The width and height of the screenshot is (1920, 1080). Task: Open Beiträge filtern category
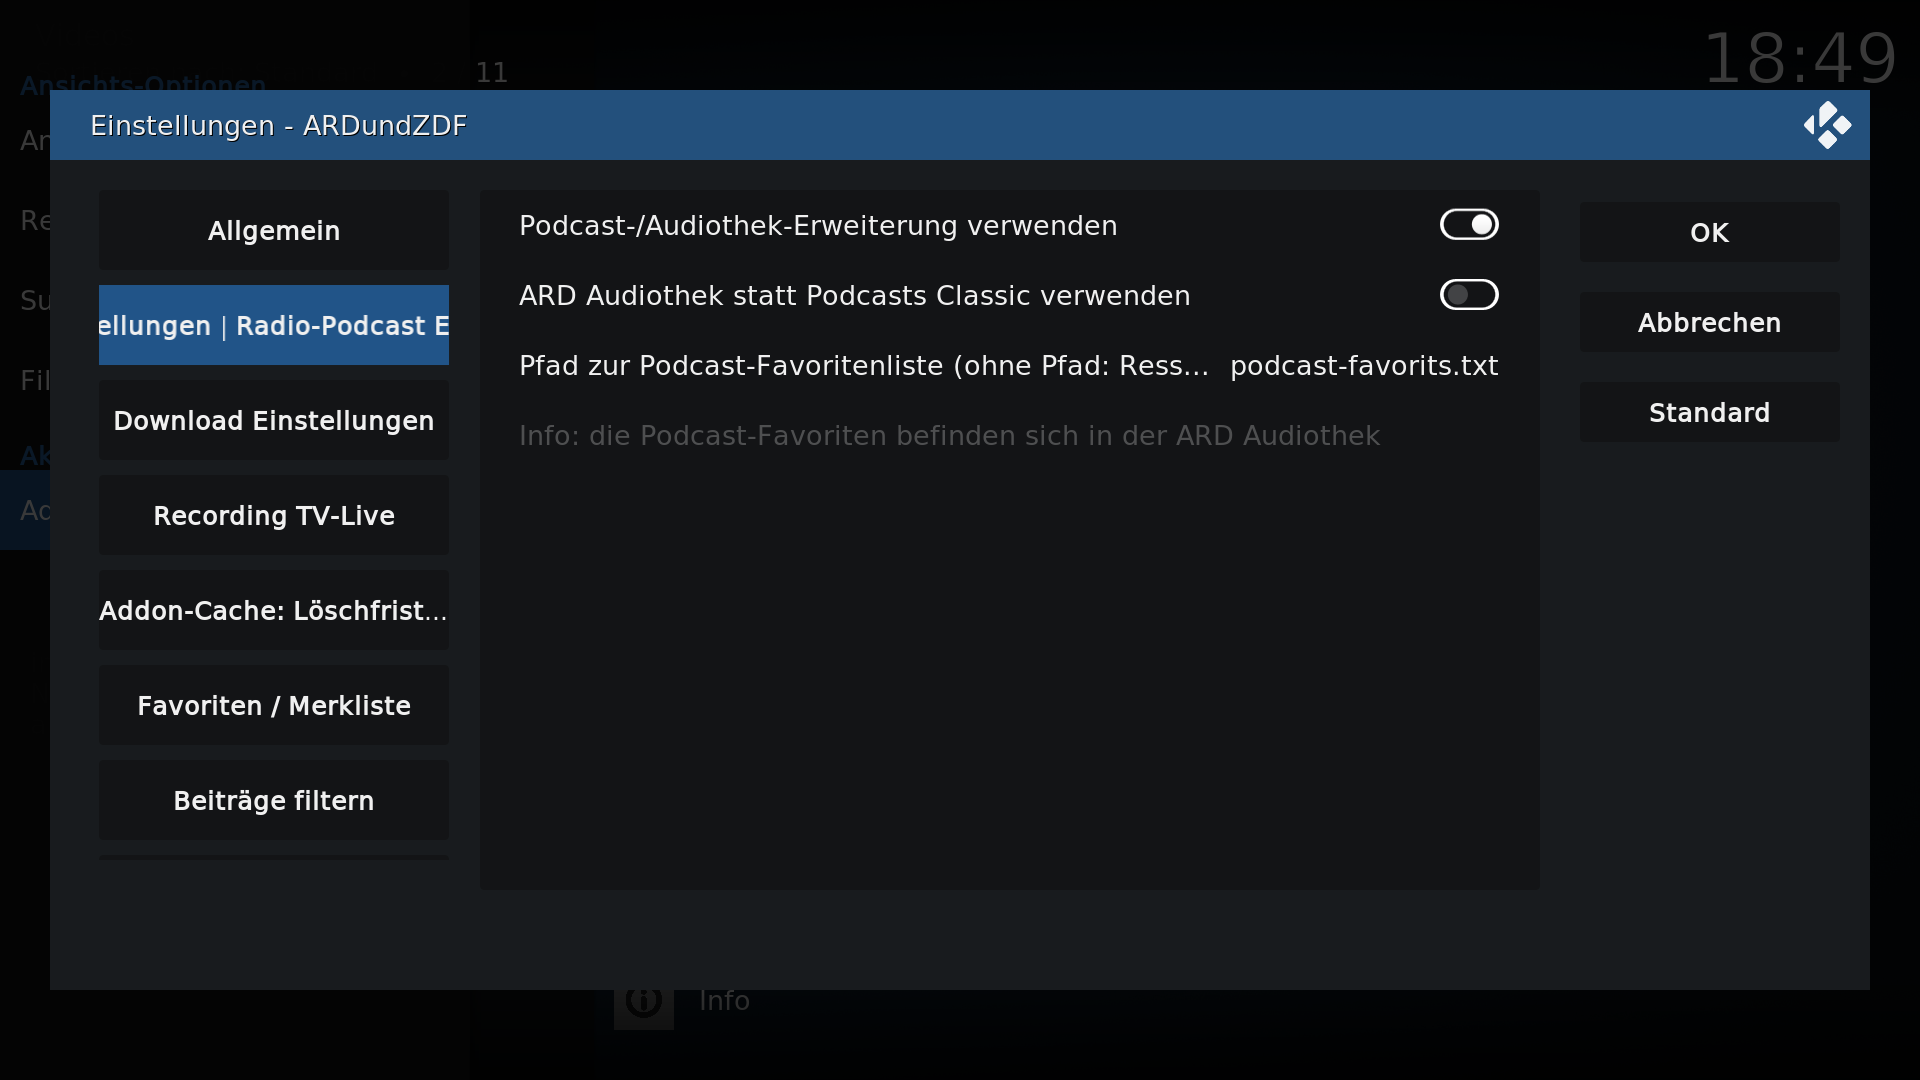(274, 801)
